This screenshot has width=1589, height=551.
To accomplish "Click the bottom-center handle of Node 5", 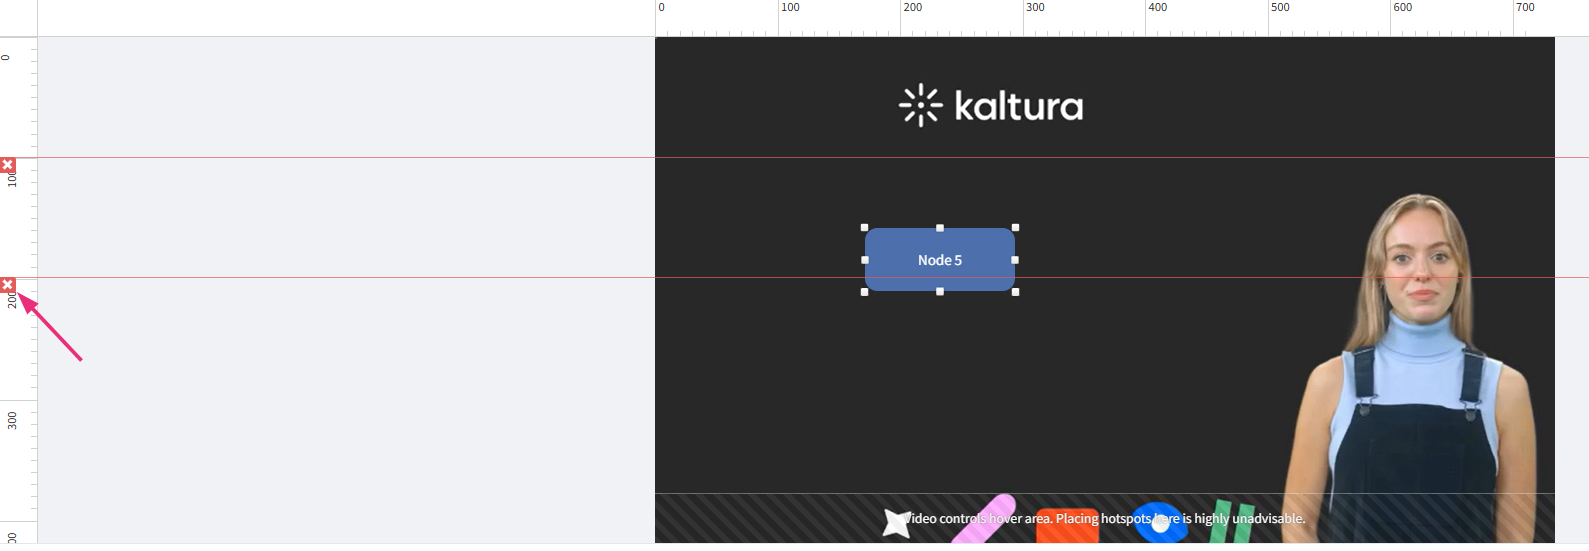I will [940, 292].
